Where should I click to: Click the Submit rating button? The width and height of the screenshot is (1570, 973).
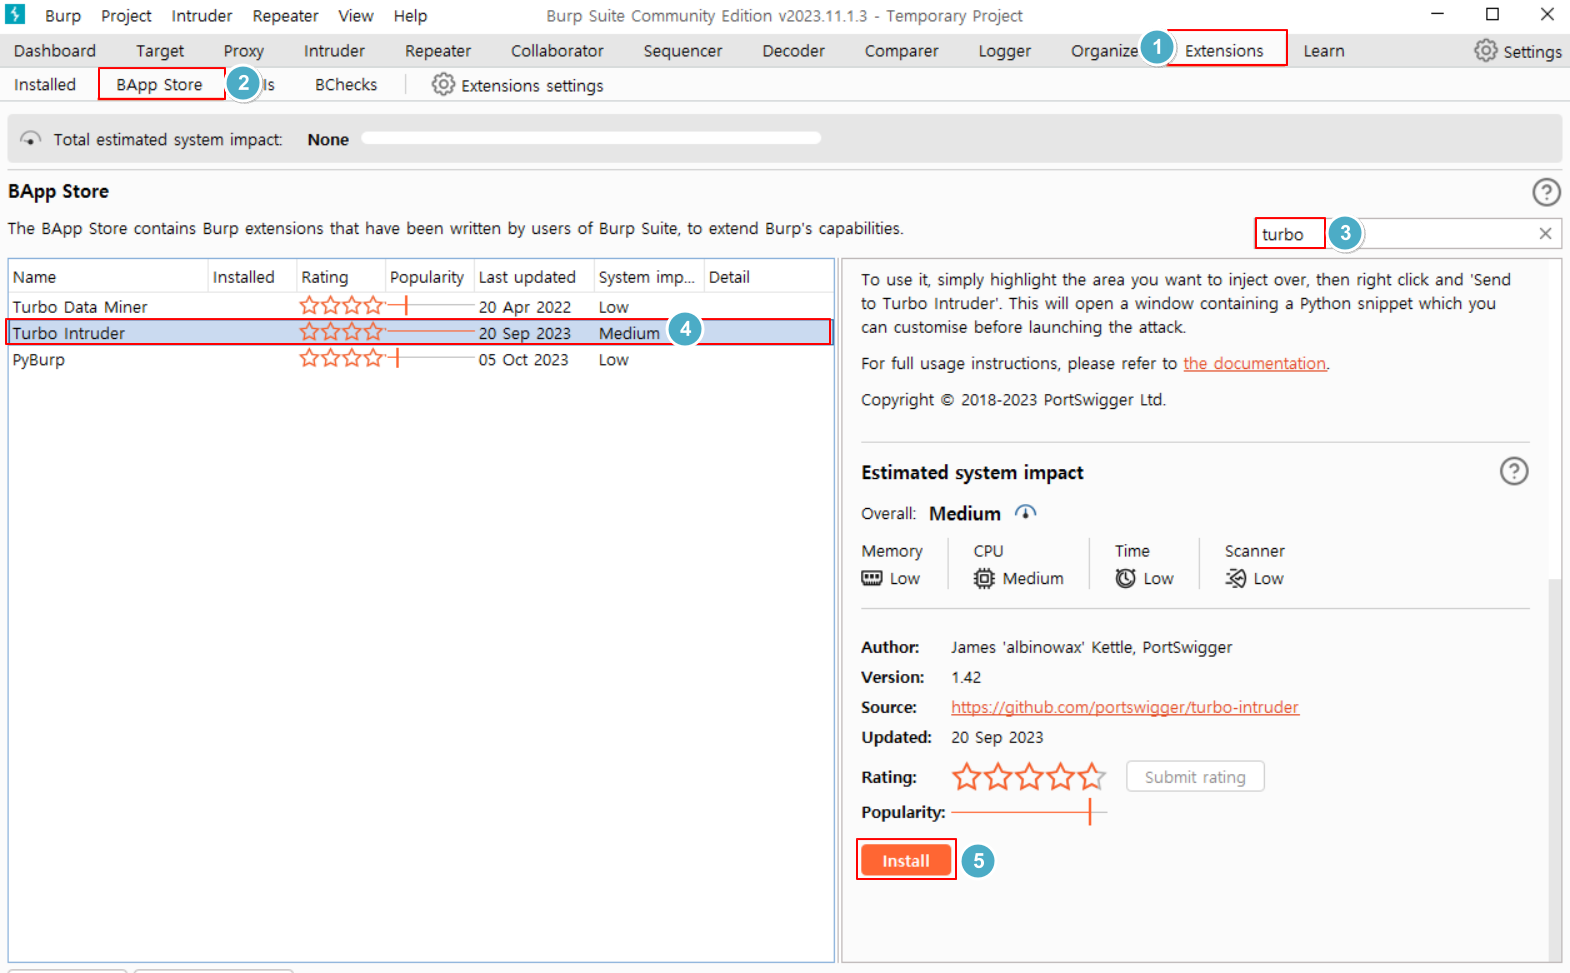click(1195, 777)
